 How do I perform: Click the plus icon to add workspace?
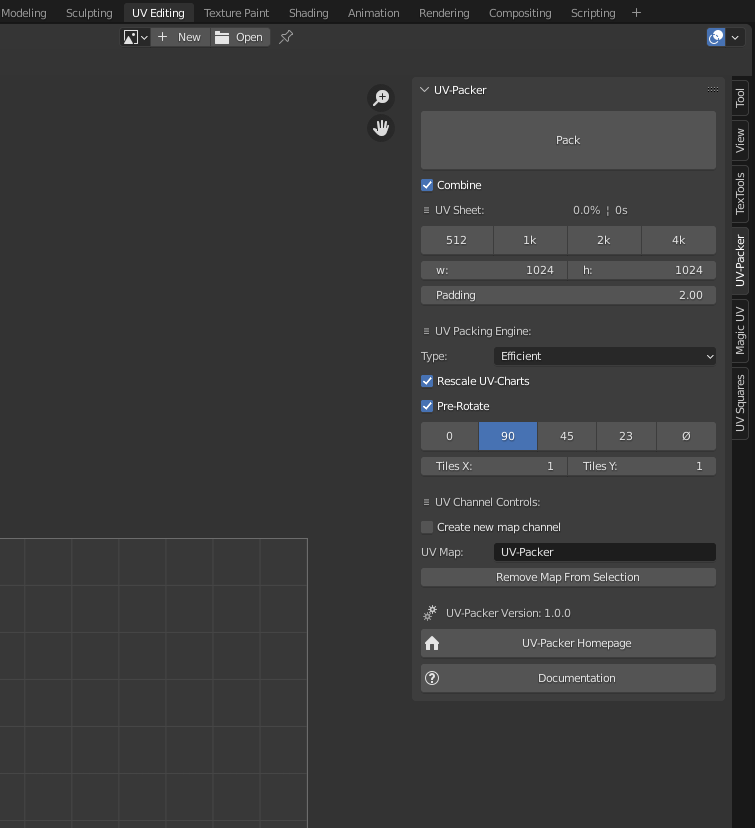click(636, 13)
